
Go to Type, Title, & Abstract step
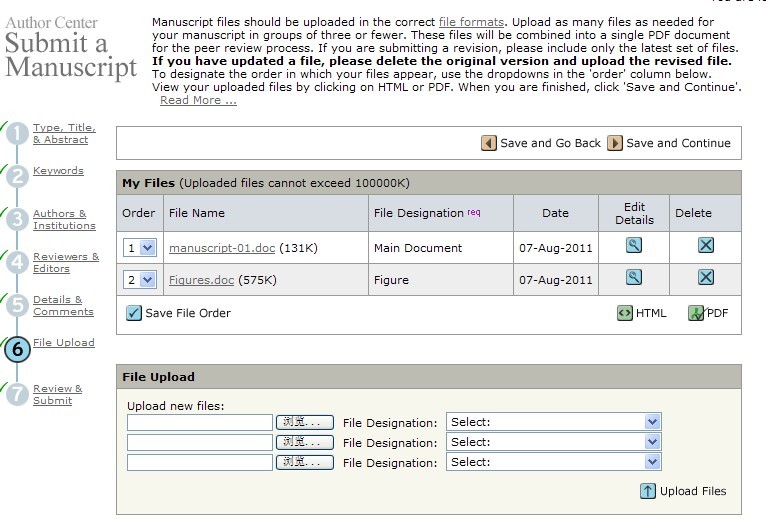point(63,134)
